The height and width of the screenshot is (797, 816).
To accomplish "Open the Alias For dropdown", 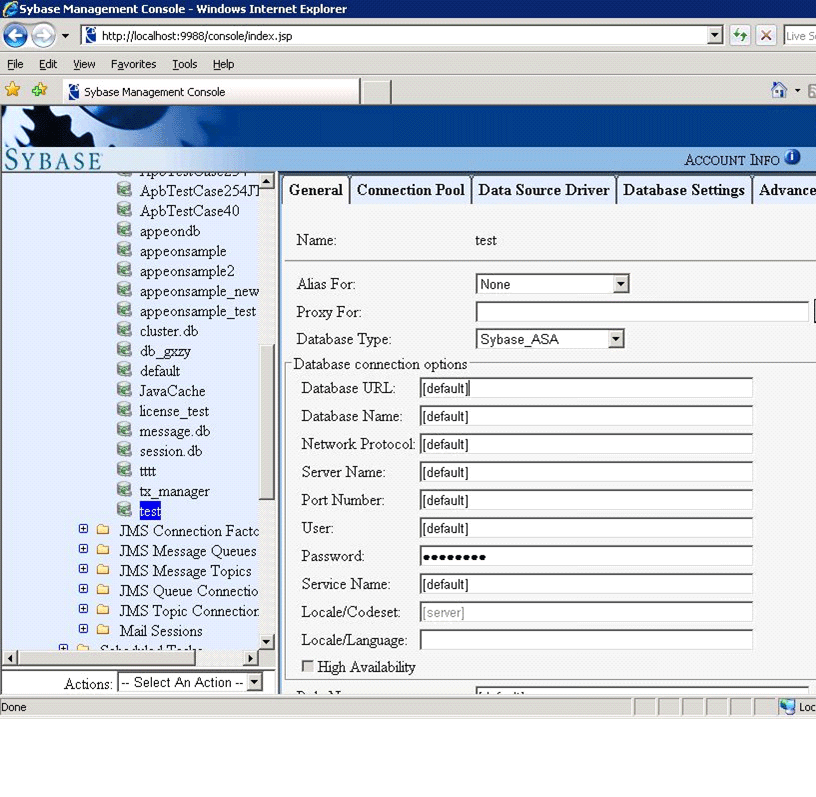I will [620, 284].
